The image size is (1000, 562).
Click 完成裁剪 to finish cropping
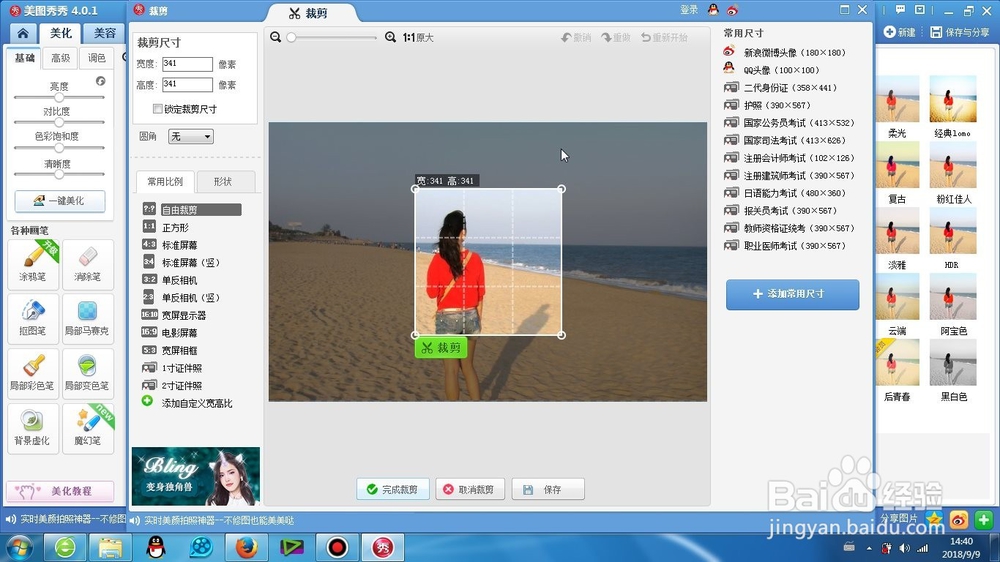pos(392,489)
